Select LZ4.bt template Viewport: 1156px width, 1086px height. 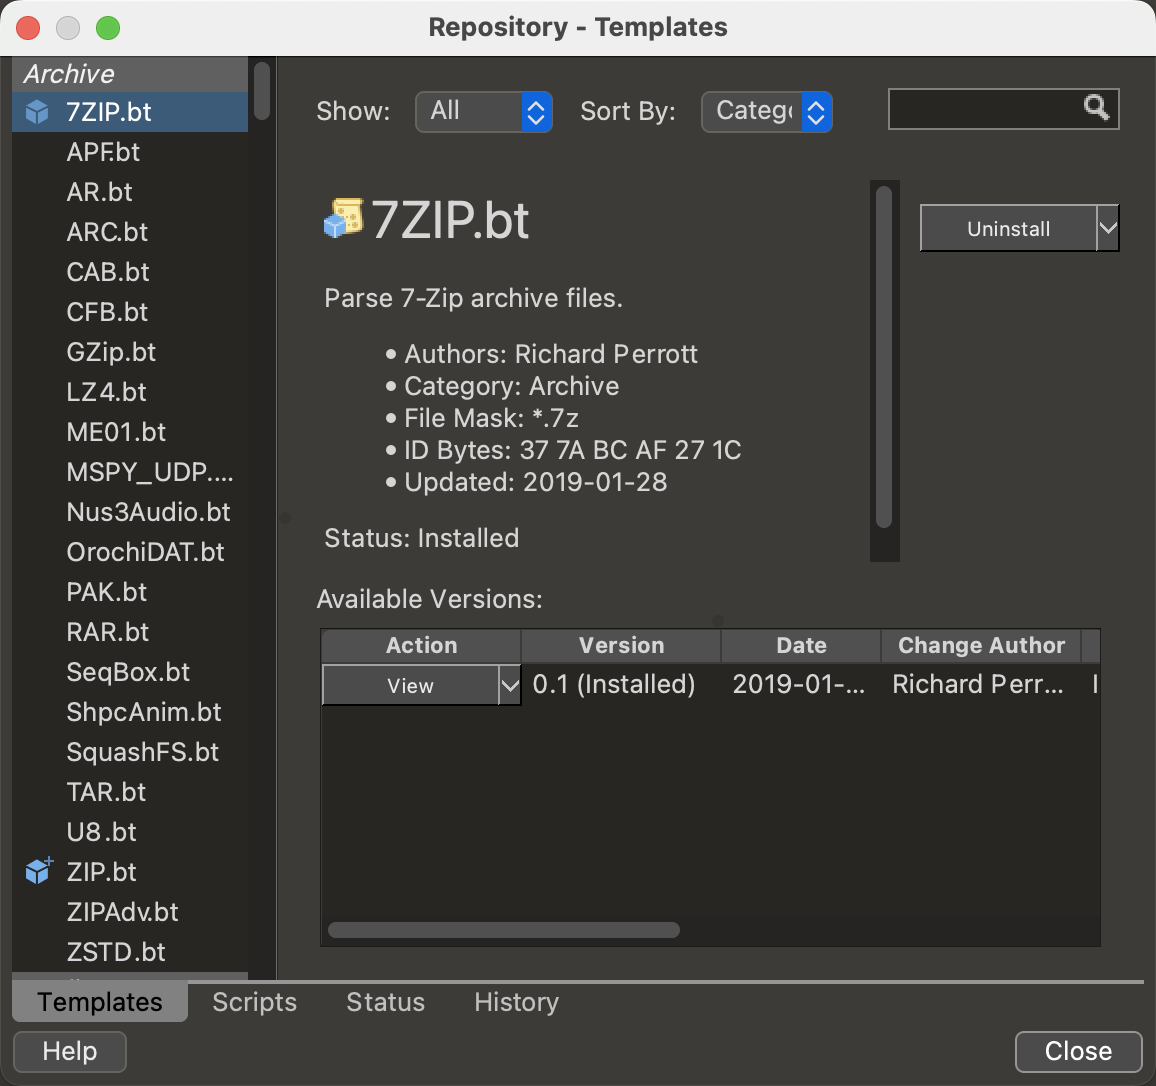click(130, 391)
